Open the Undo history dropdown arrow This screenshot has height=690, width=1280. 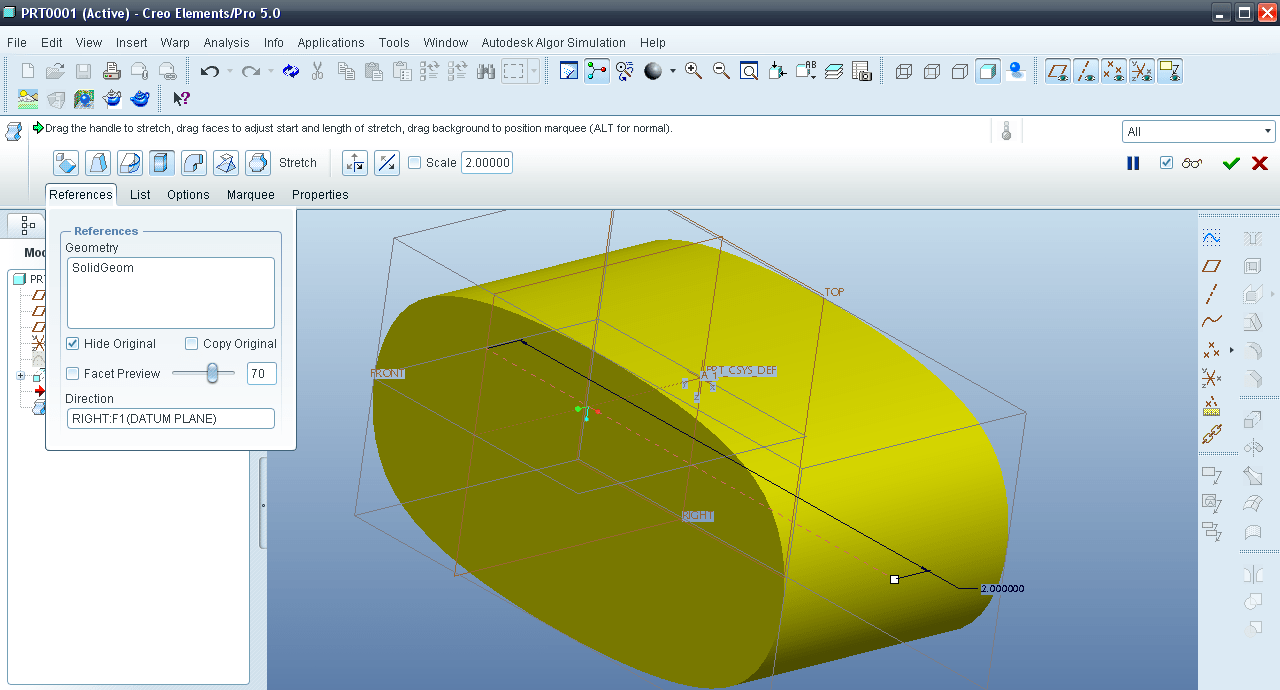tap(230, 71)
